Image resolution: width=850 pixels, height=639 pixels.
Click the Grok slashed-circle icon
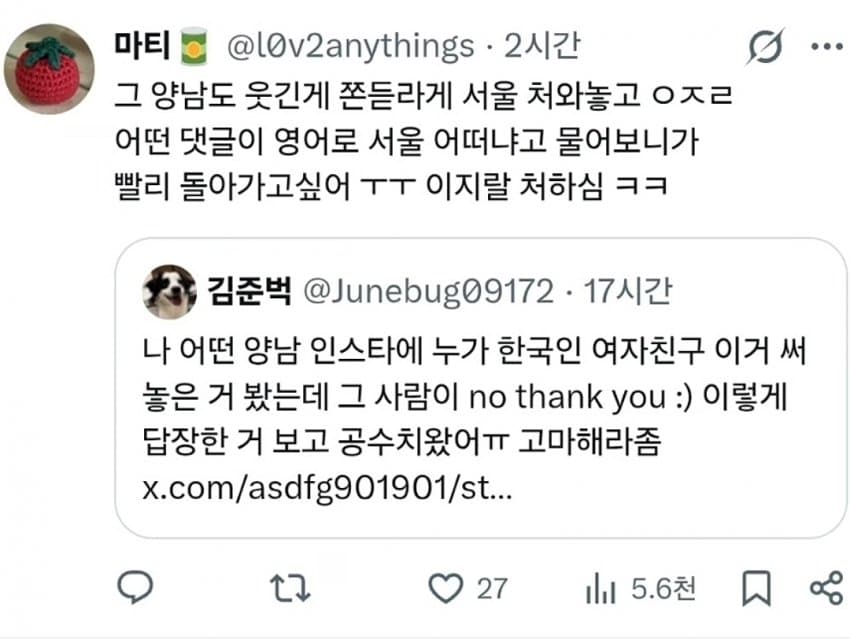coord(765,47)
